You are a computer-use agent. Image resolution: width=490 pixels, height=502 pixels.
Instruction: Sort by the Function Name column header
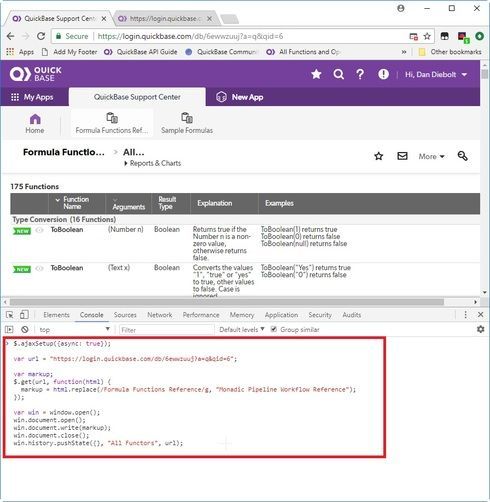76,203
